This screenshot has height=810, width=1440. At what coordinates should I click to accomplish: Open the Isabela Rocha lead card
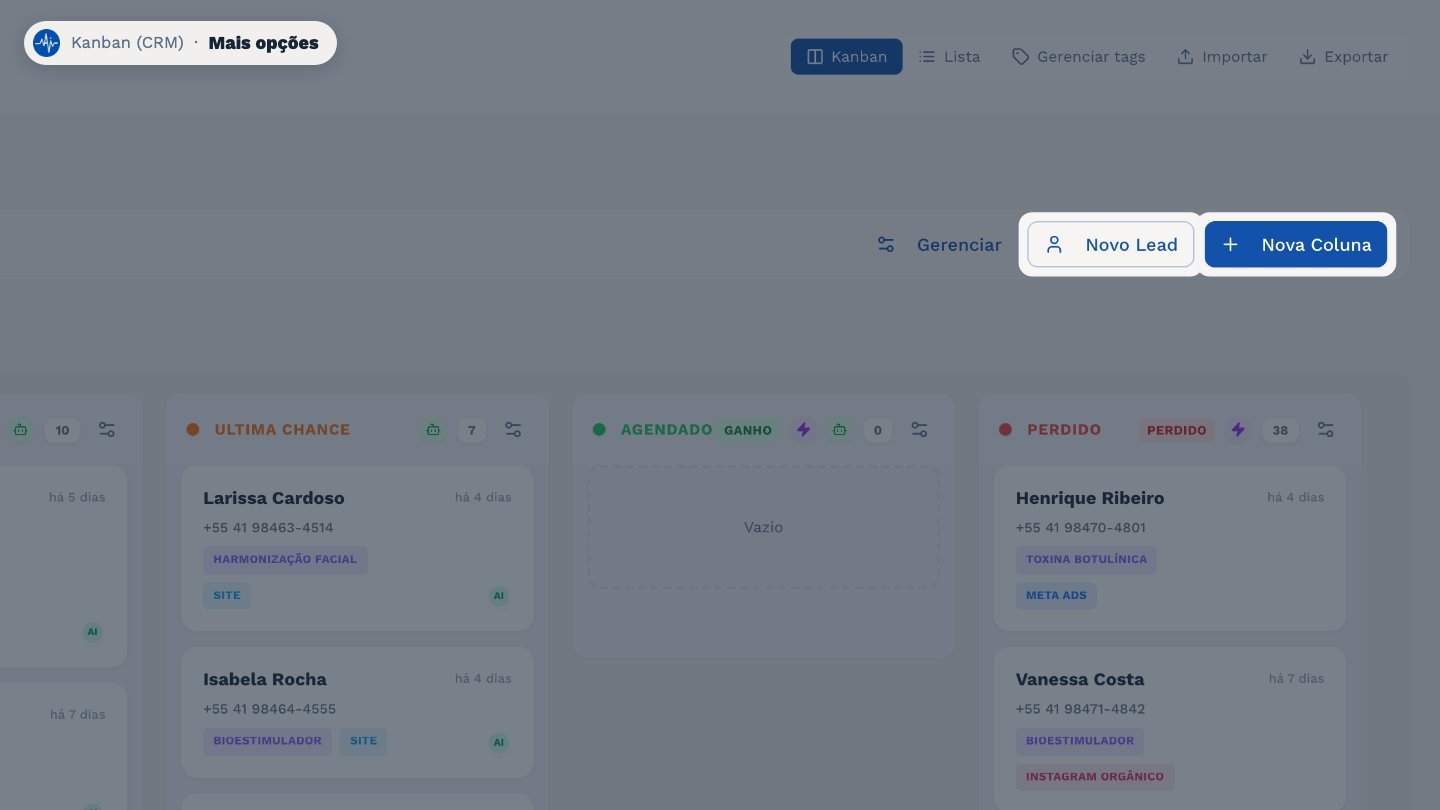click(x=357, y=712)
